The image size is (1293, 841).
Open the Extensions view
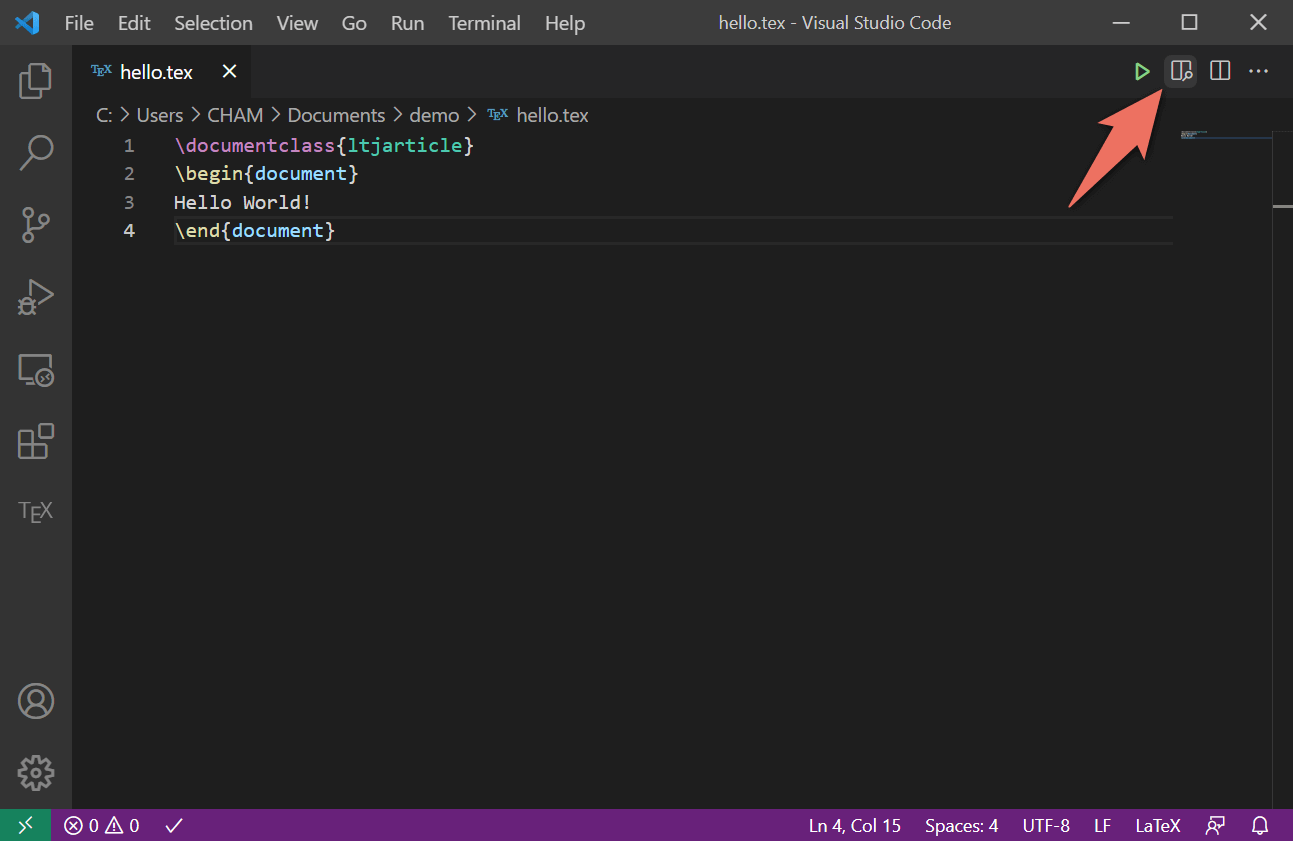(36, 441)
